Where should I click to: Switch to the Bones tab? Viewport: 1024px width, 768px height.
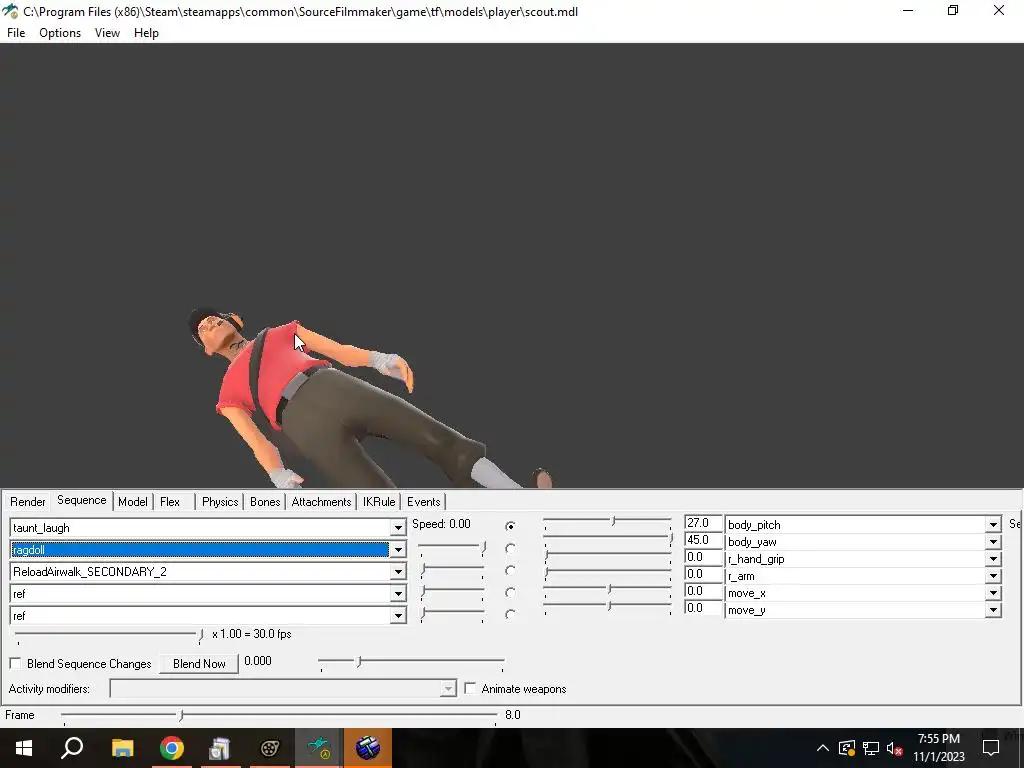coord(265,502)
